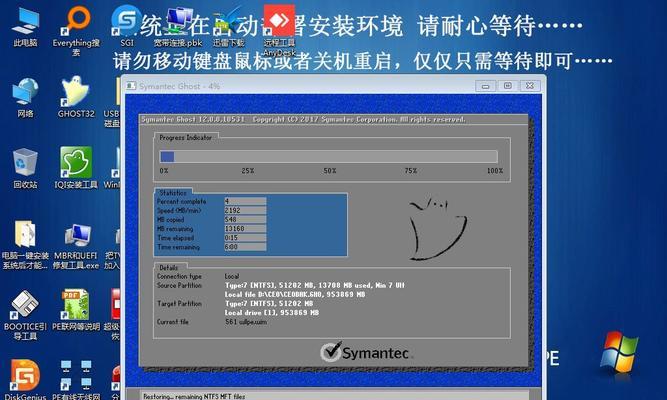Click the Symantec Ghost title bar icon
Image resolution: width=667 pixels, height=400 pixels.
(x=131, y=86)
